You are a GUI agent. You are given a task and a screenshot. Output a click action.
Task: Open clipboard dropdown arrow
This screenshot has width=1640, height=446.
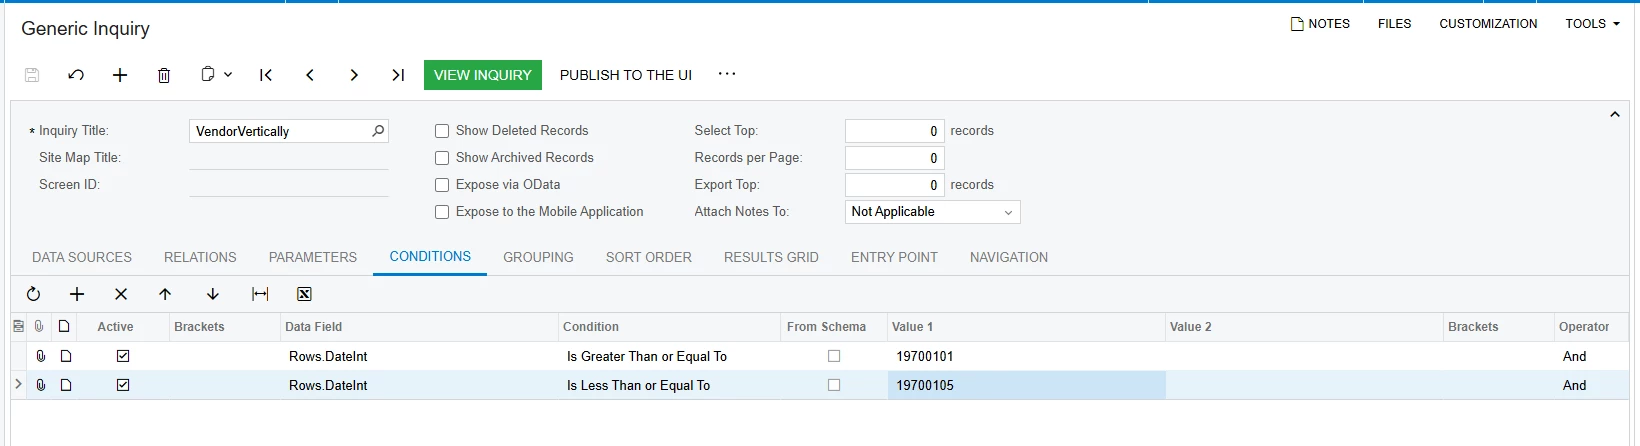click(x=228, y=75)
